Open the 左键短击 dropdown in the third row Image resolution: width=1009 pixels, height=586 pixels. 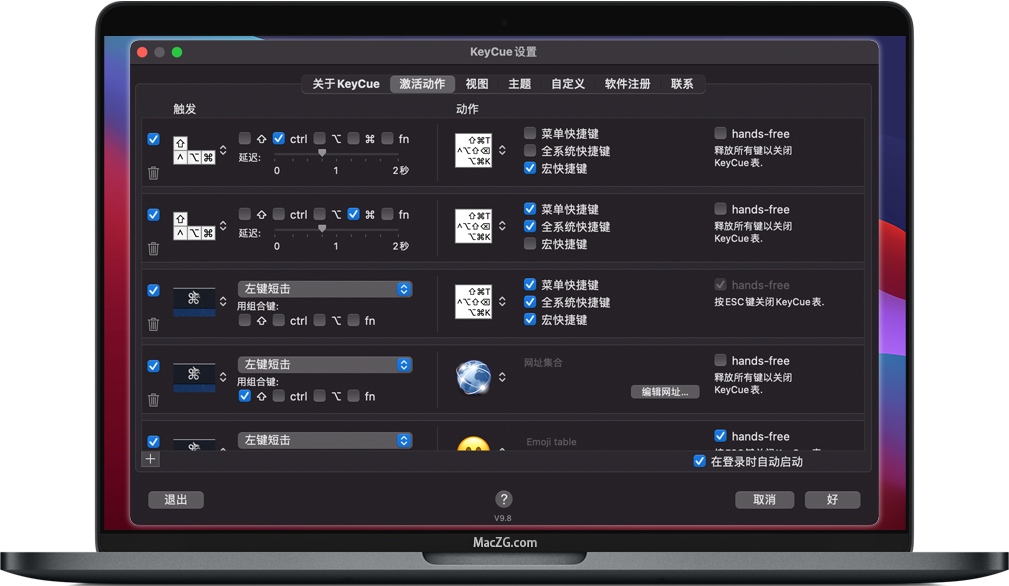(325, 288)
